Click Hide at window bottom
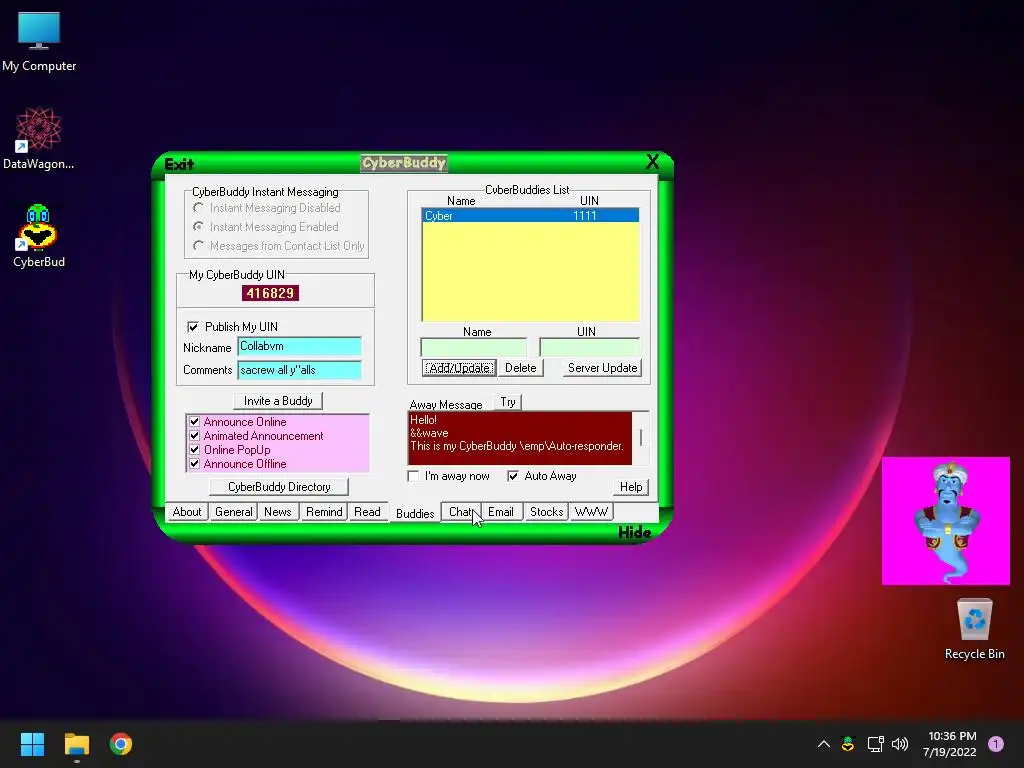The image size is (1024, 768). (634, 532)
